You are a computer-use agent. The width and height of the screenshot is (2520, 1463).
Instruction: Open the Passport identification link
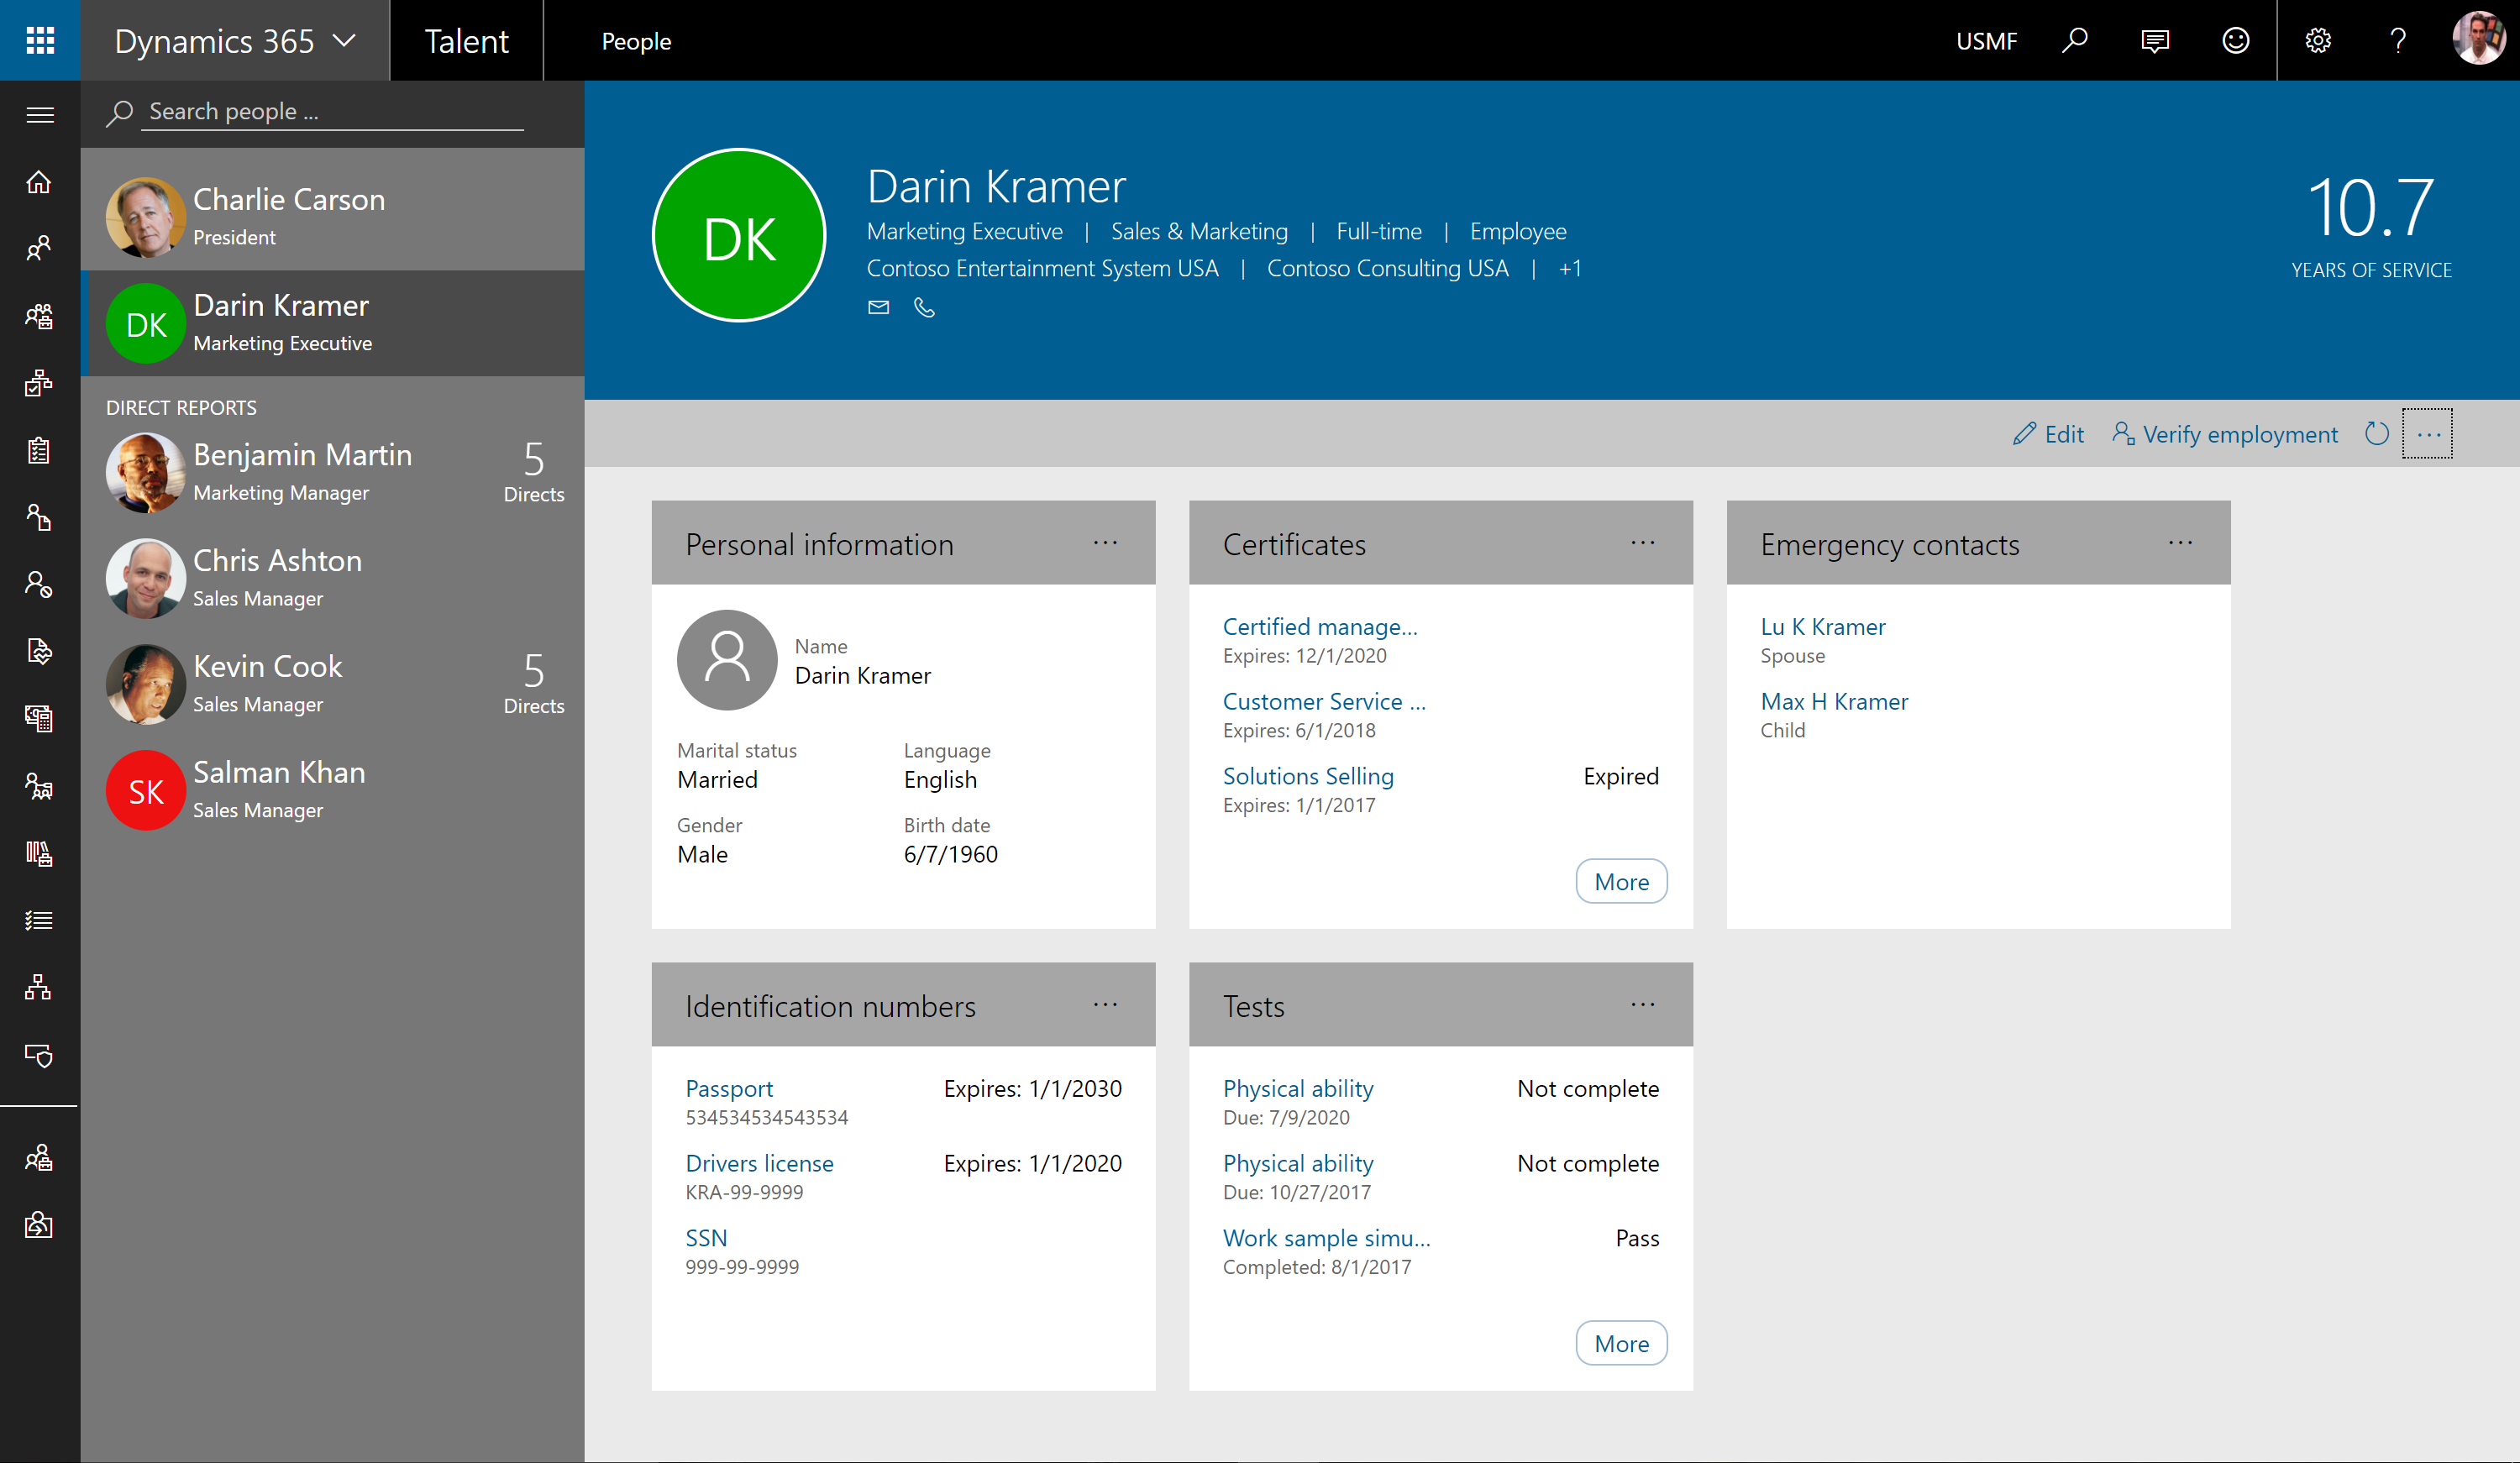[x=728, y=1088]
